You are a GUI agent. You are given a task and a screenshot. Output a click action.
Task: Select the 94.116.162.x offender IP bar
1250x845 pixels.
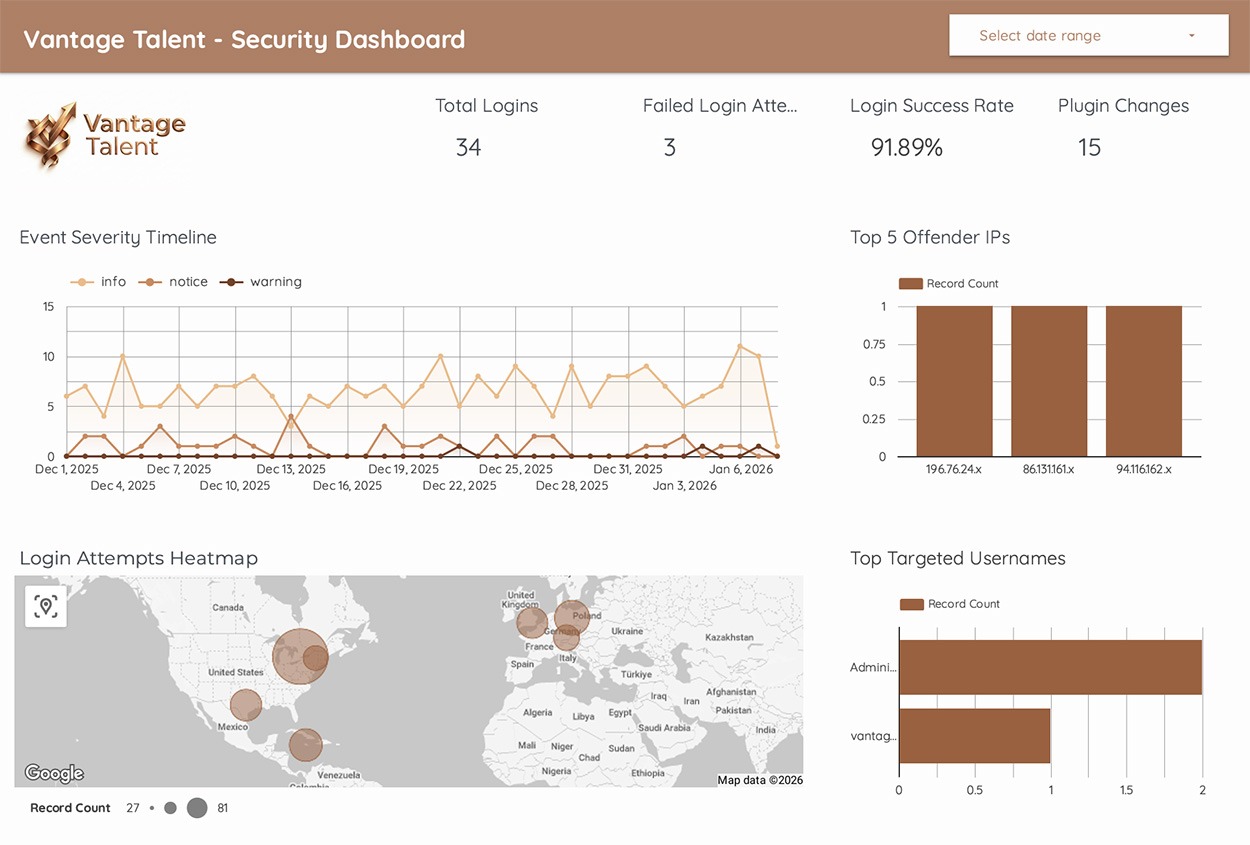coord(1143,381)
